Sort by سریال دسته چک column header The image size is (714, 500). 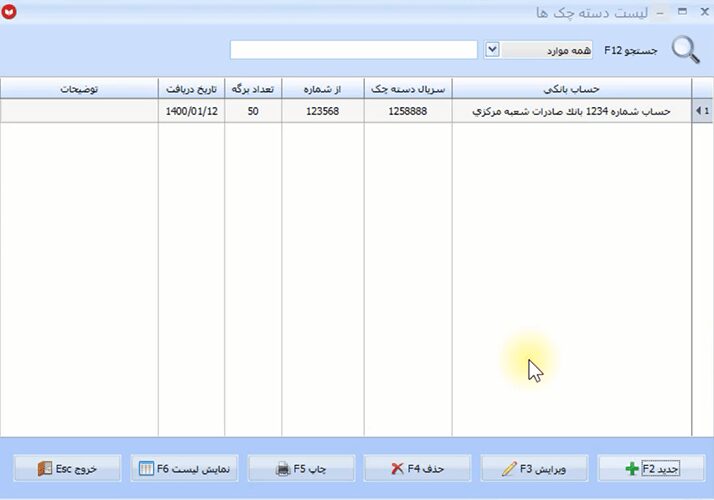408,89
